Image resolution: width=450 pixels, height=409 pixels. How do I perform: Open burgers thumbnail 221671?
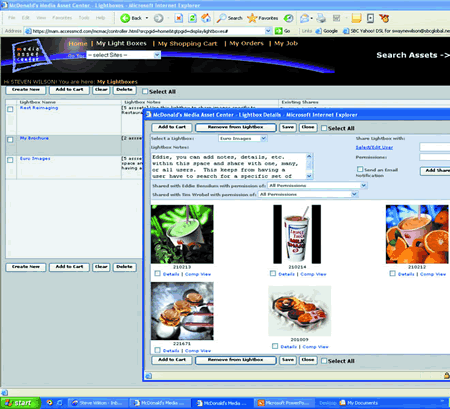182,311
